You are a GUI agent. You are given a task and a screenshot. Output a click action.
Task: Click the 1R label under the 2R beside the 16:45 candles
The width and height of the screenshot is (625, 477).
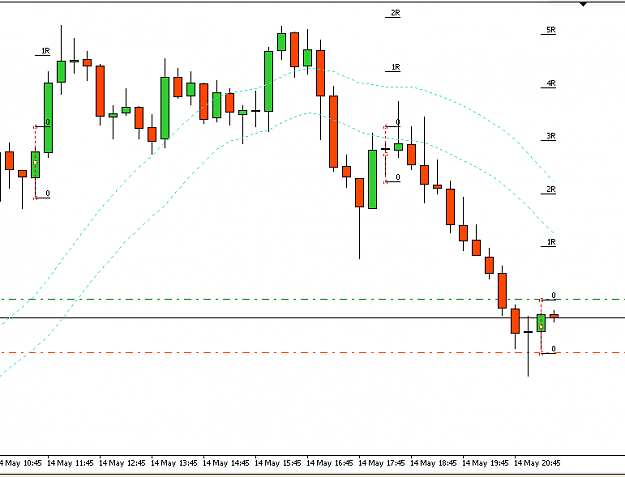[395, 67]
